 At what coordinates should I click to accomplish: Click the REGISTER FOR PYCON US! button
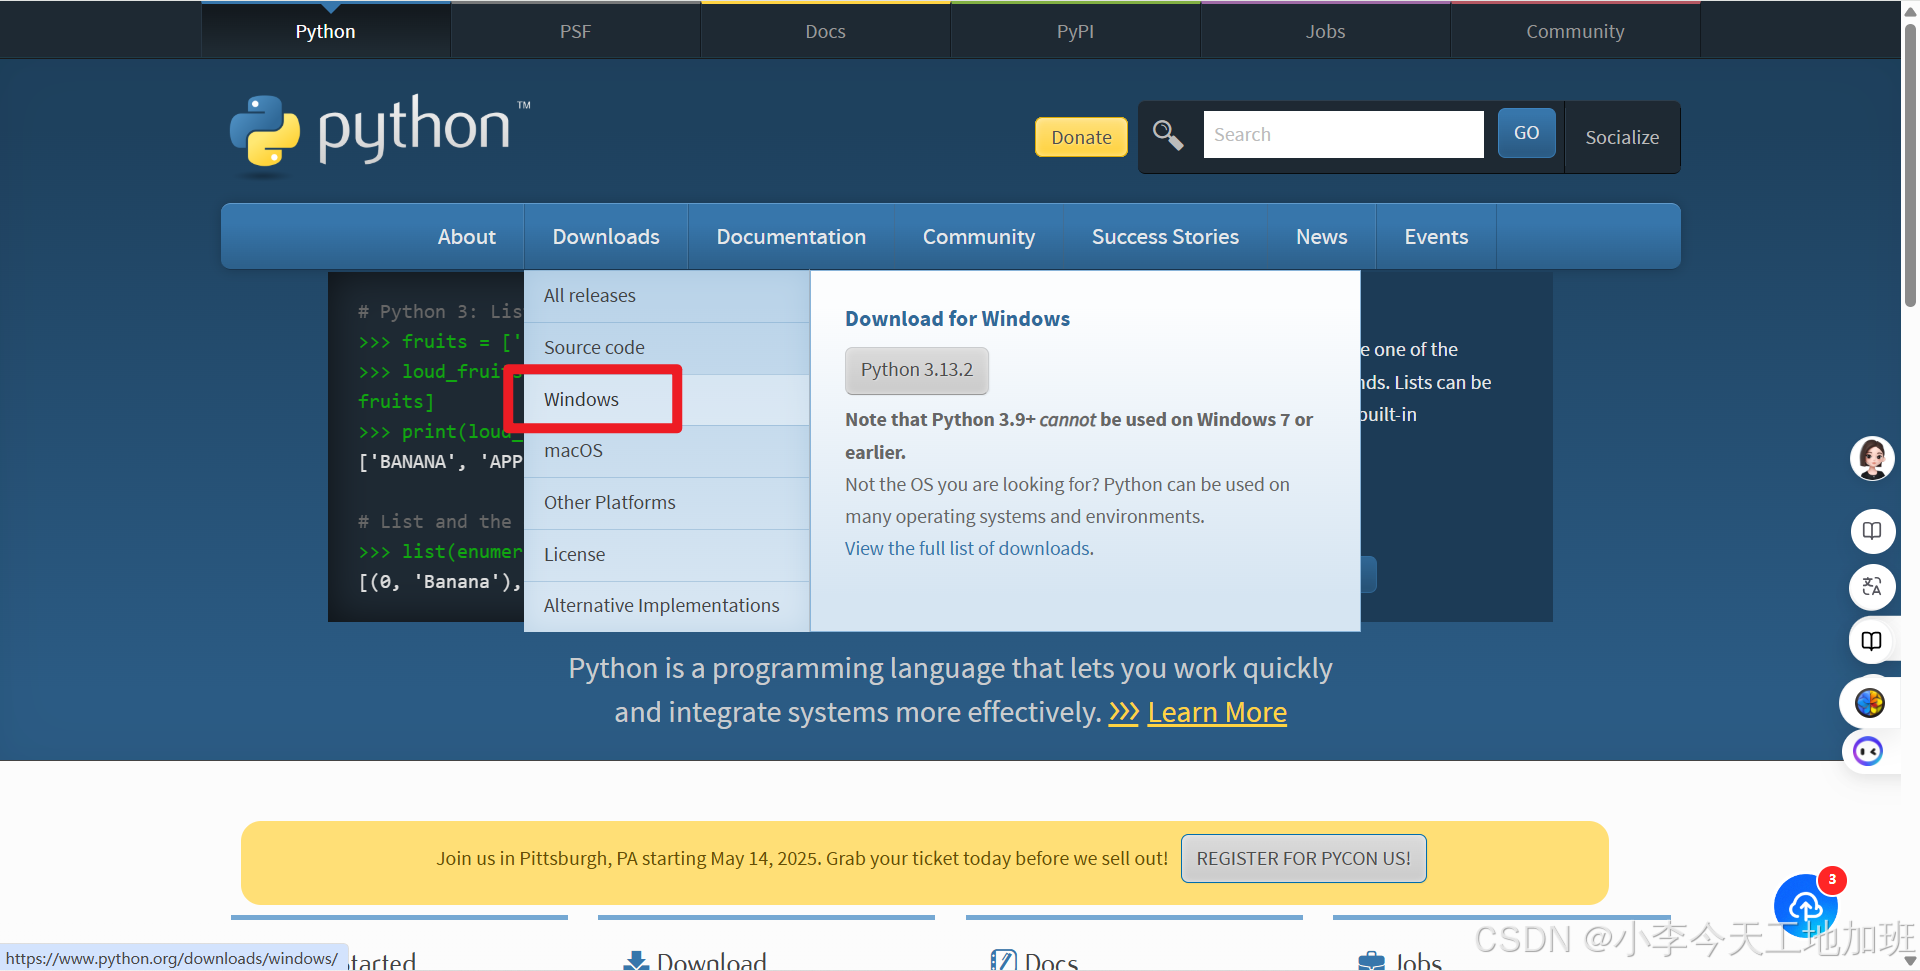point(1304,859)
